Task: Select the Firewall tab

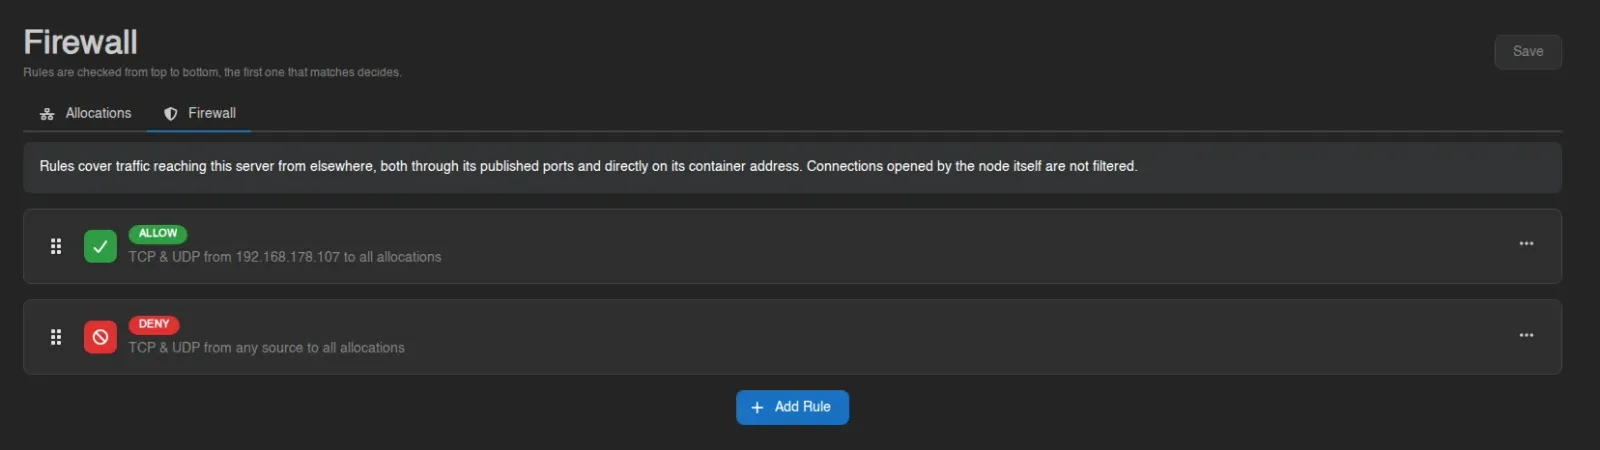Action: coord(199,113)
